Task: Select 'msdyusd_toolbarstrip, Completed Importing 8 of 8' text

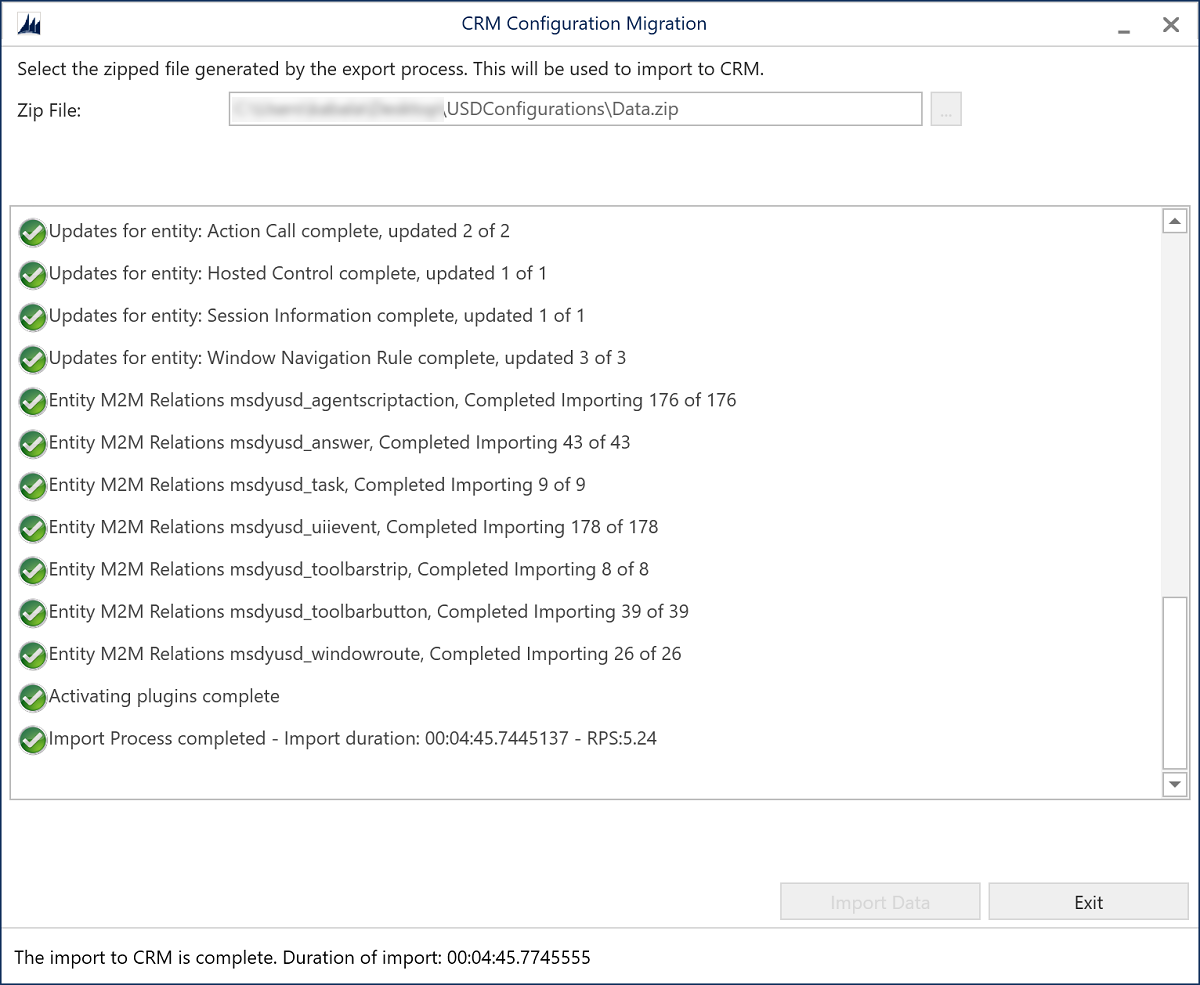Action: [x=349, y=569]
